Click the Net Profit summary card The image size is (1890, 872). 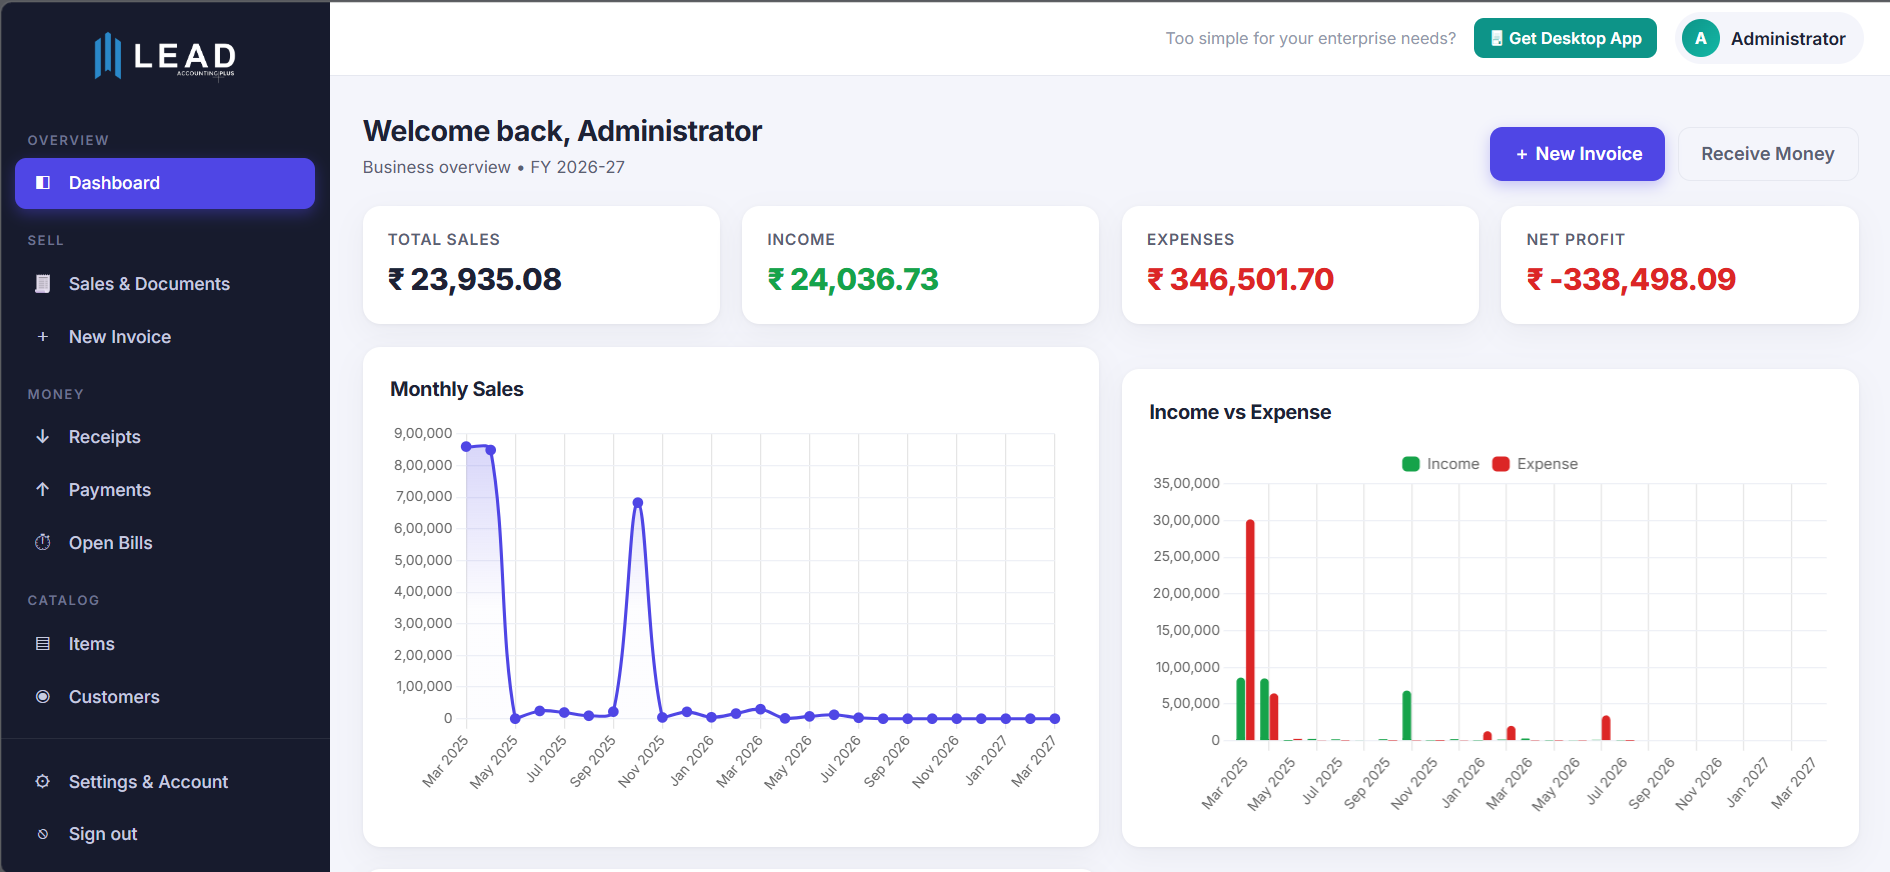(1680, 265)
